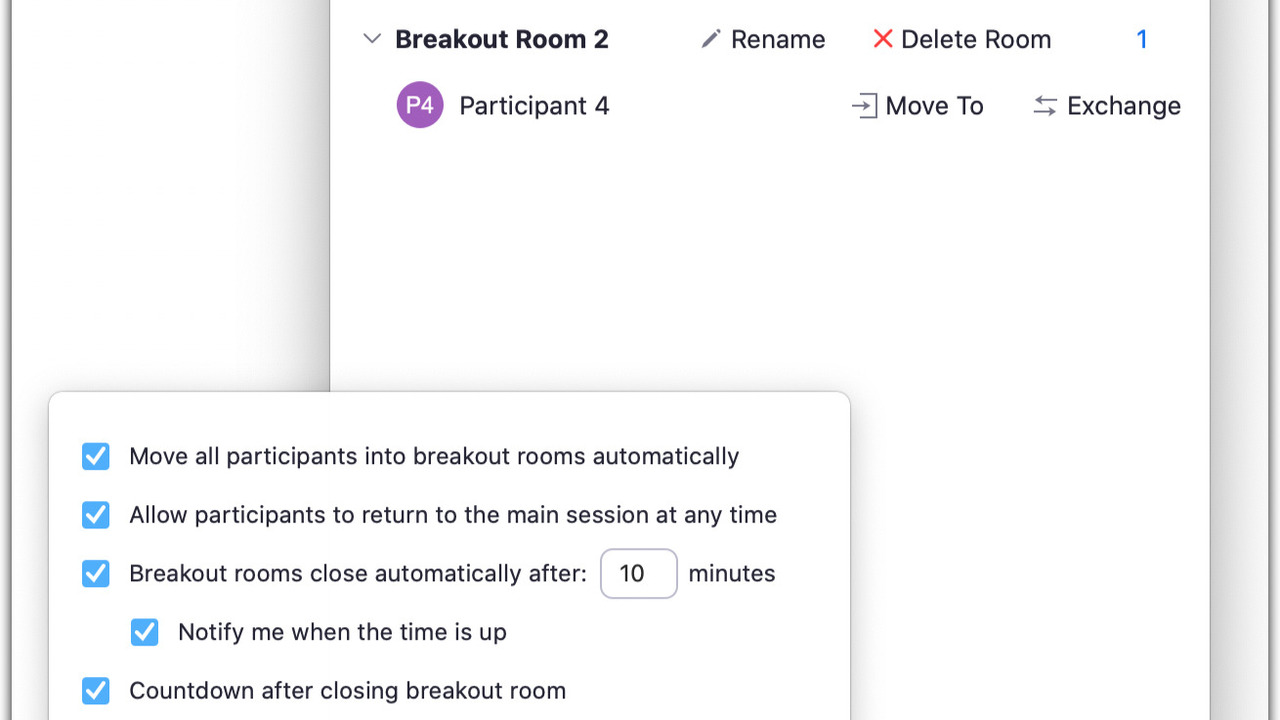Image resolution: width=1280 pixels, height=720 pixels.
Task: Select the Participant 4 name
Action: click(534, 106)
